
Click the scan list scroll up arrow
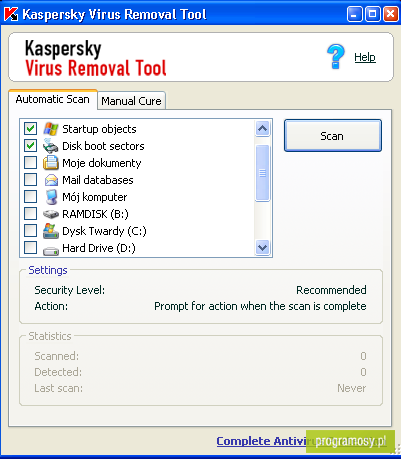tap(263, 129)
